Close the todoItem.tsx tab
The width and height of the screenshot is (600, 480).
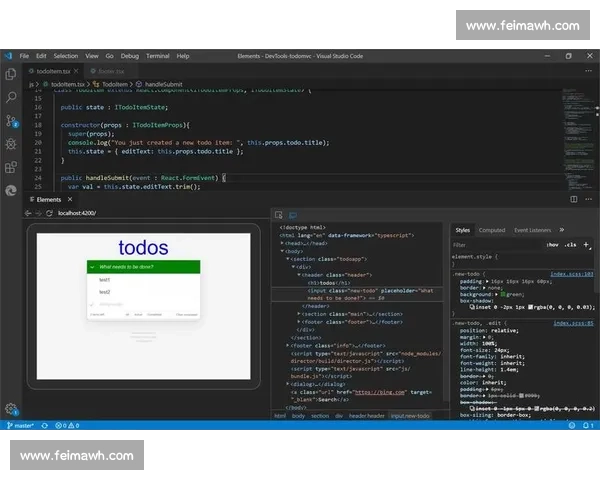76,71
